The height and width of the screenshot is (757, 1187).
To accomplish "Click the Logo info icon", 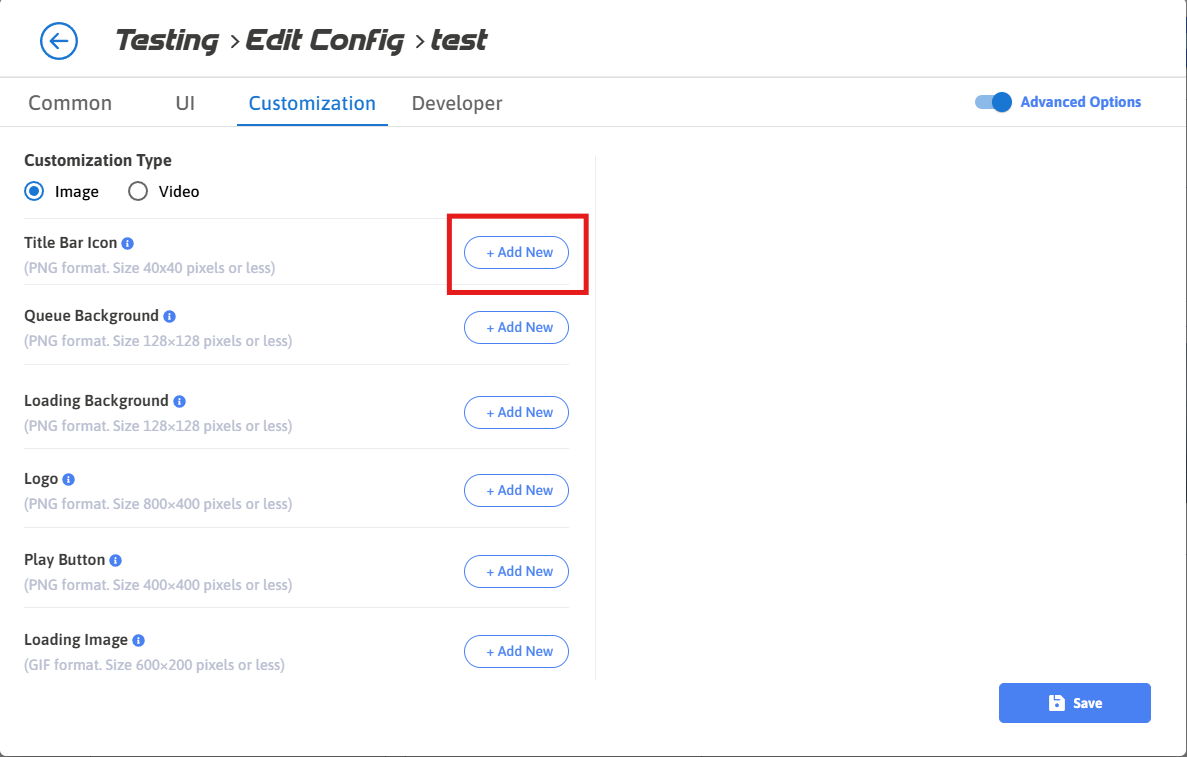I will tap(69, 480).
